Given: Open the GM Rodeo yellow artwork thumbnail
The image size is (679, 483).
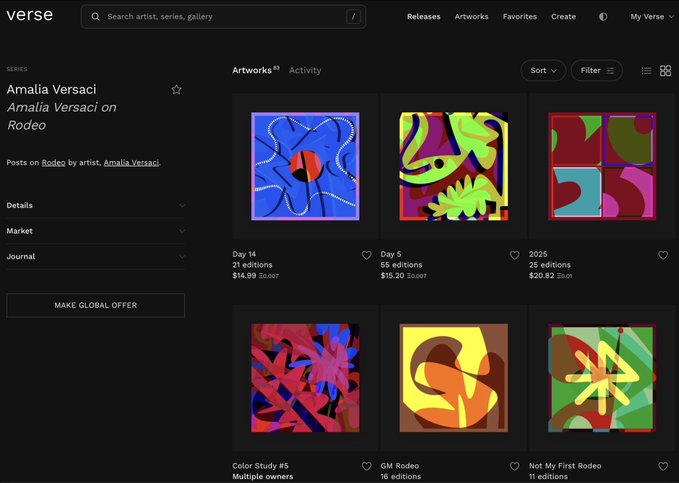Looking at the screenshot, I should point(453,378).
